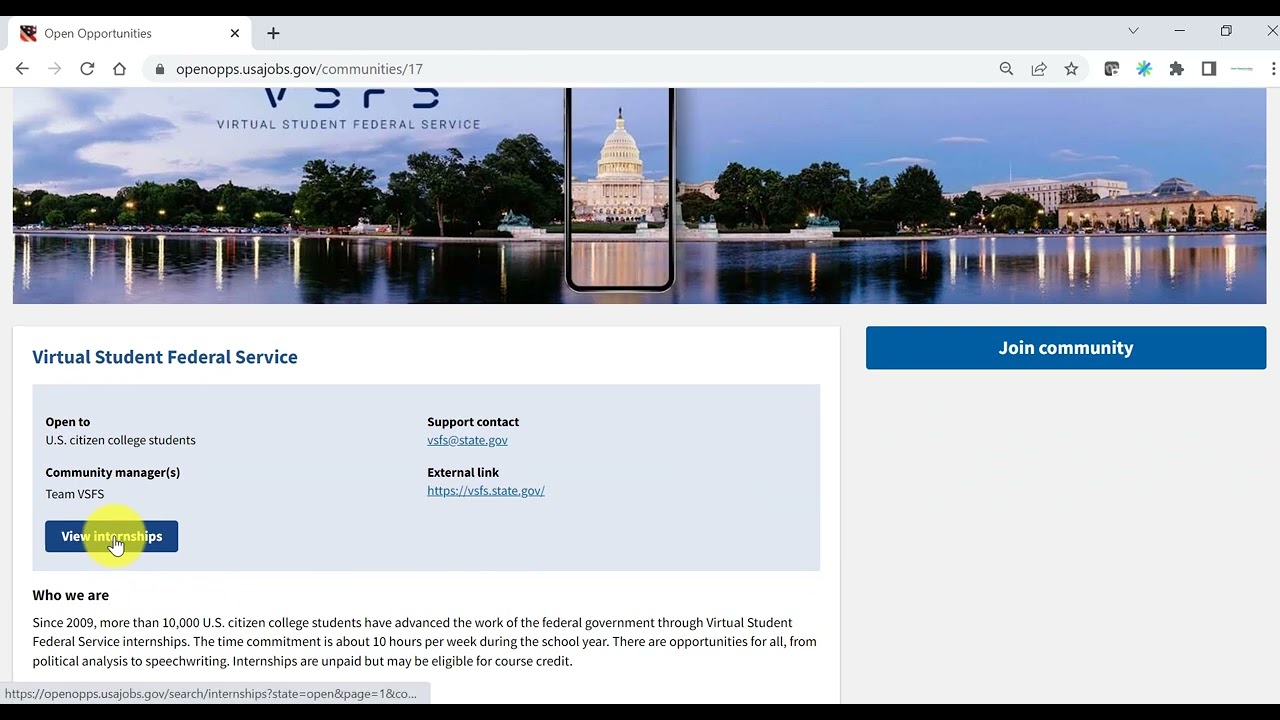Click the View internships button
The image size is (1280, 720).
[111, 536]
